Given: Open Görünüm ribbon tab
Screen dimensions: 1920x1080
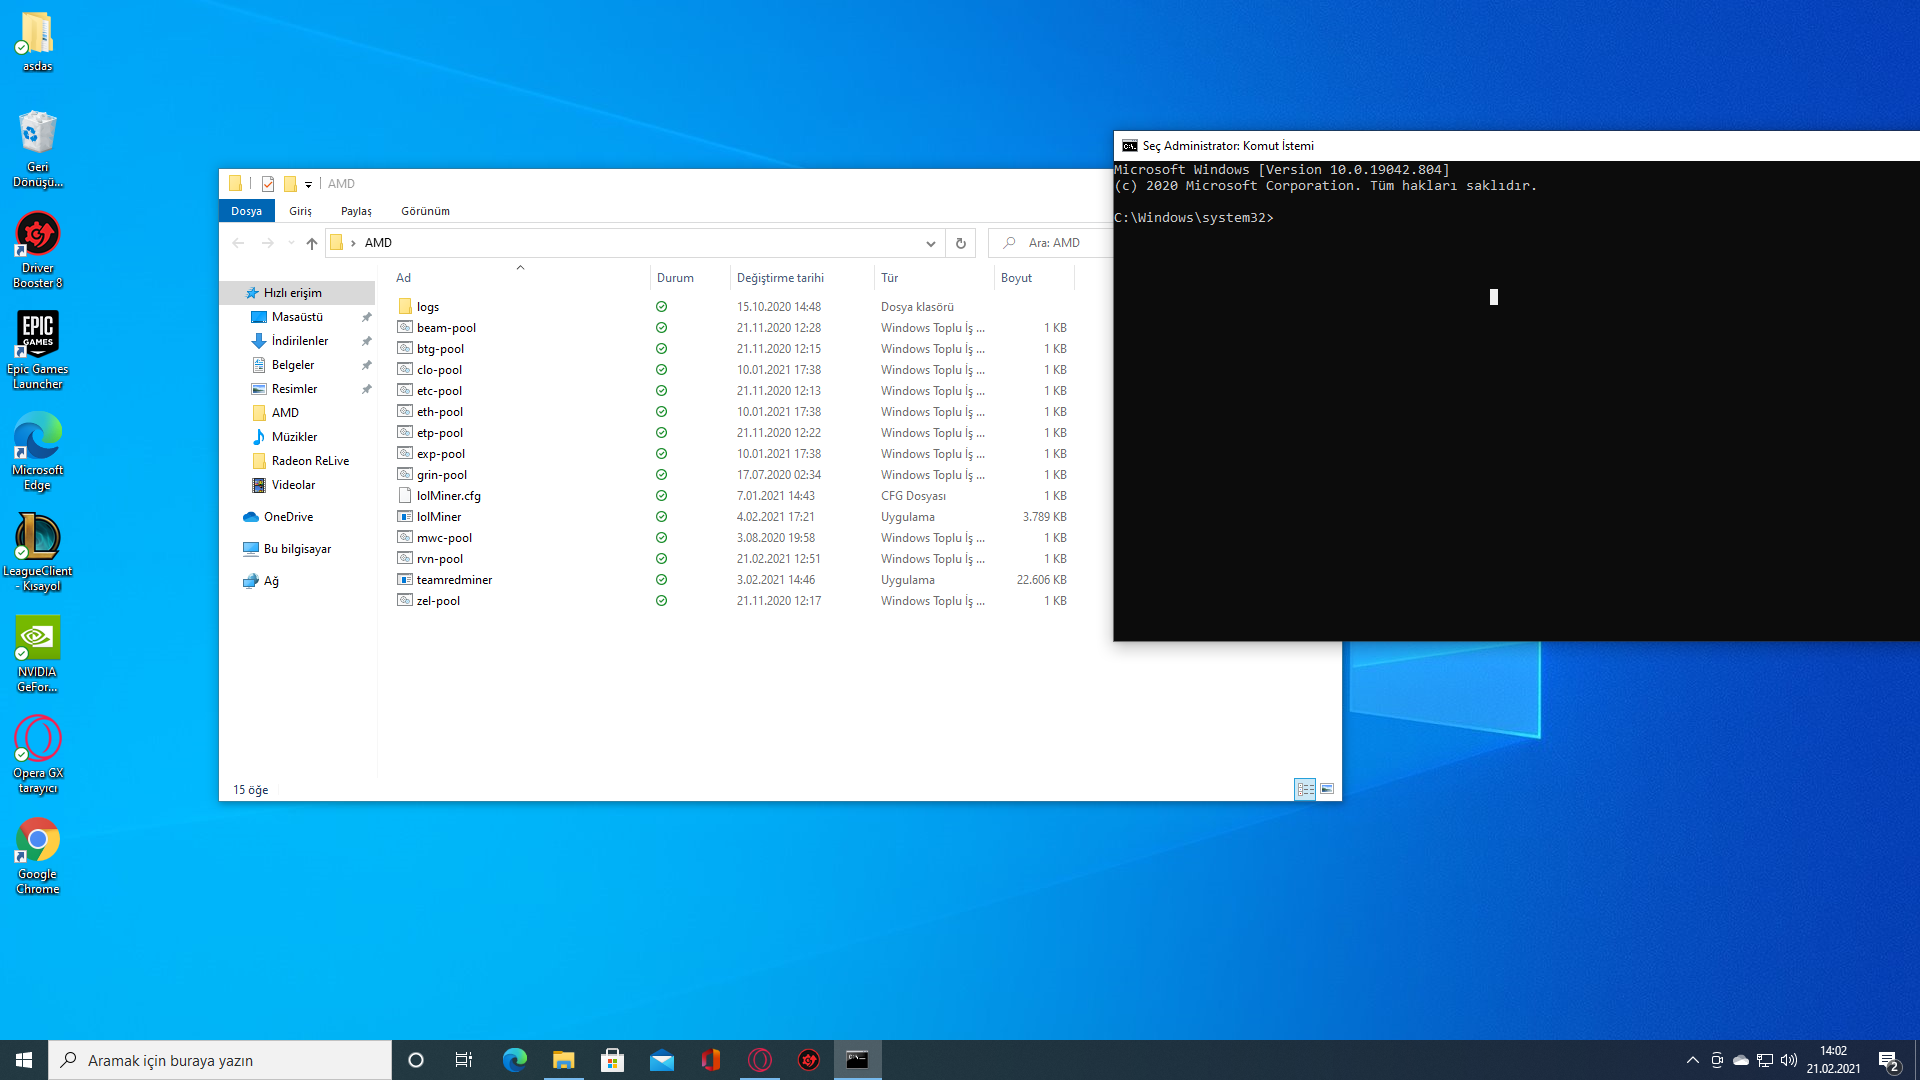Looking at the screenshot, I should [425, 211].
